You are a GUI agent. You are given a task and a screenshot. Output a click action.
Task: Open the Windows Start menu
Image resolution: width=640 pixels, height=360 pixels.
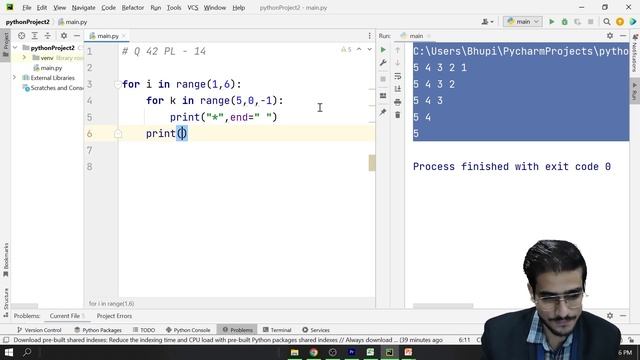pyautogui.click(x=9, y=352)
